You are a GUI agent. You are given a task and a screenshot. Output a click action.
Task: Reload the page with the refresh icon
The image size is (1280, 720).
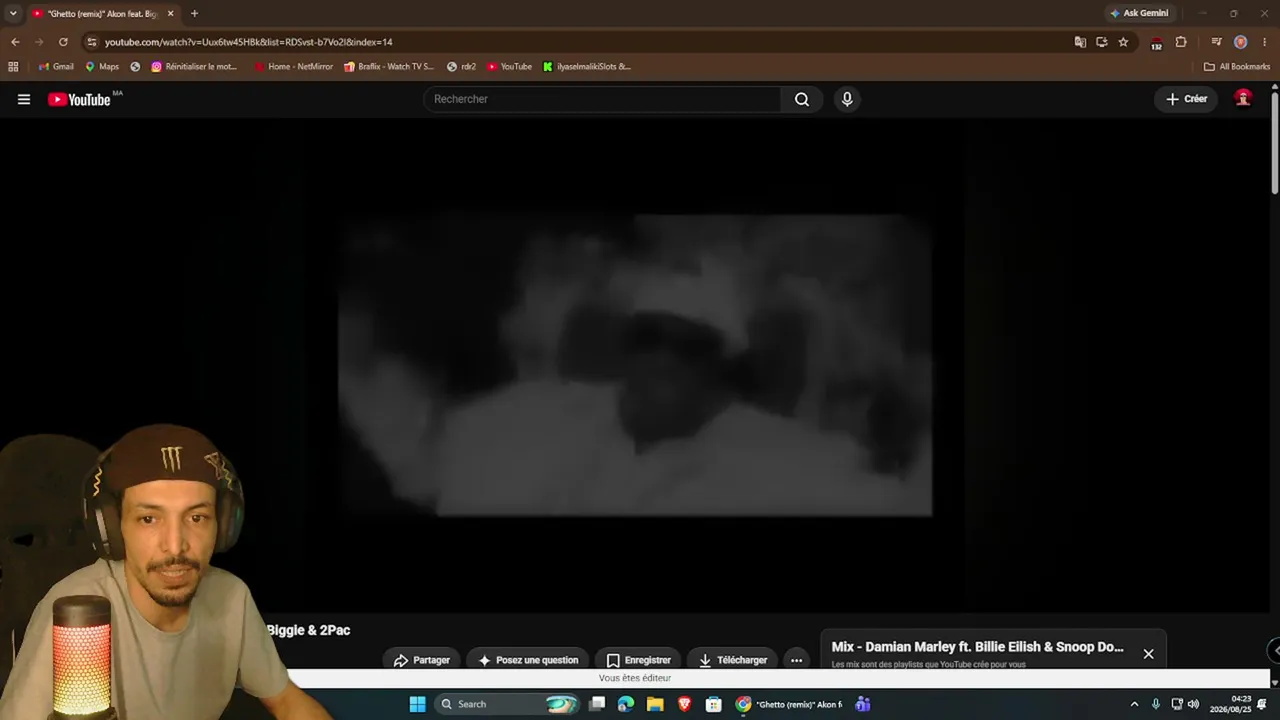pyautogui.click(x=63, y=42)
